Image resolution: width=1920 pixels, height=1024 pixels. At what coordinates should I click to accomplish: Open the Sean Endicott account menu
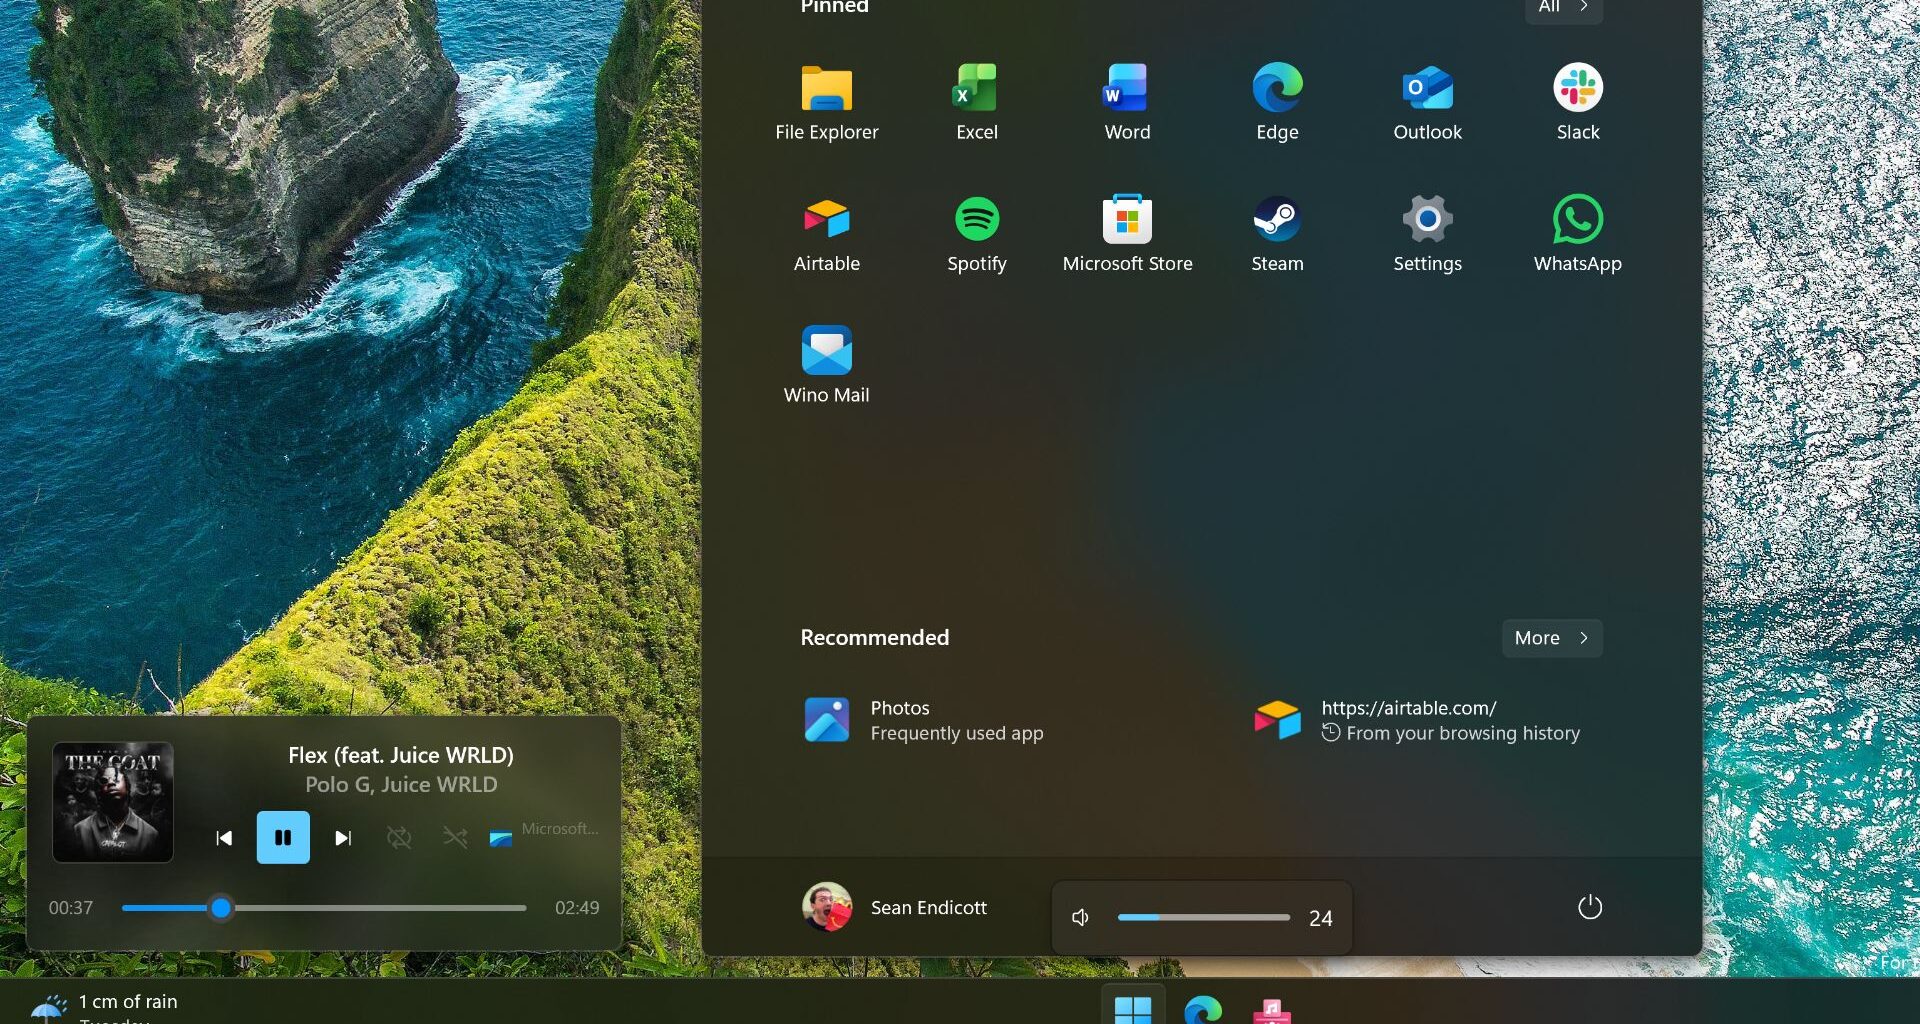tap(896, 907)
